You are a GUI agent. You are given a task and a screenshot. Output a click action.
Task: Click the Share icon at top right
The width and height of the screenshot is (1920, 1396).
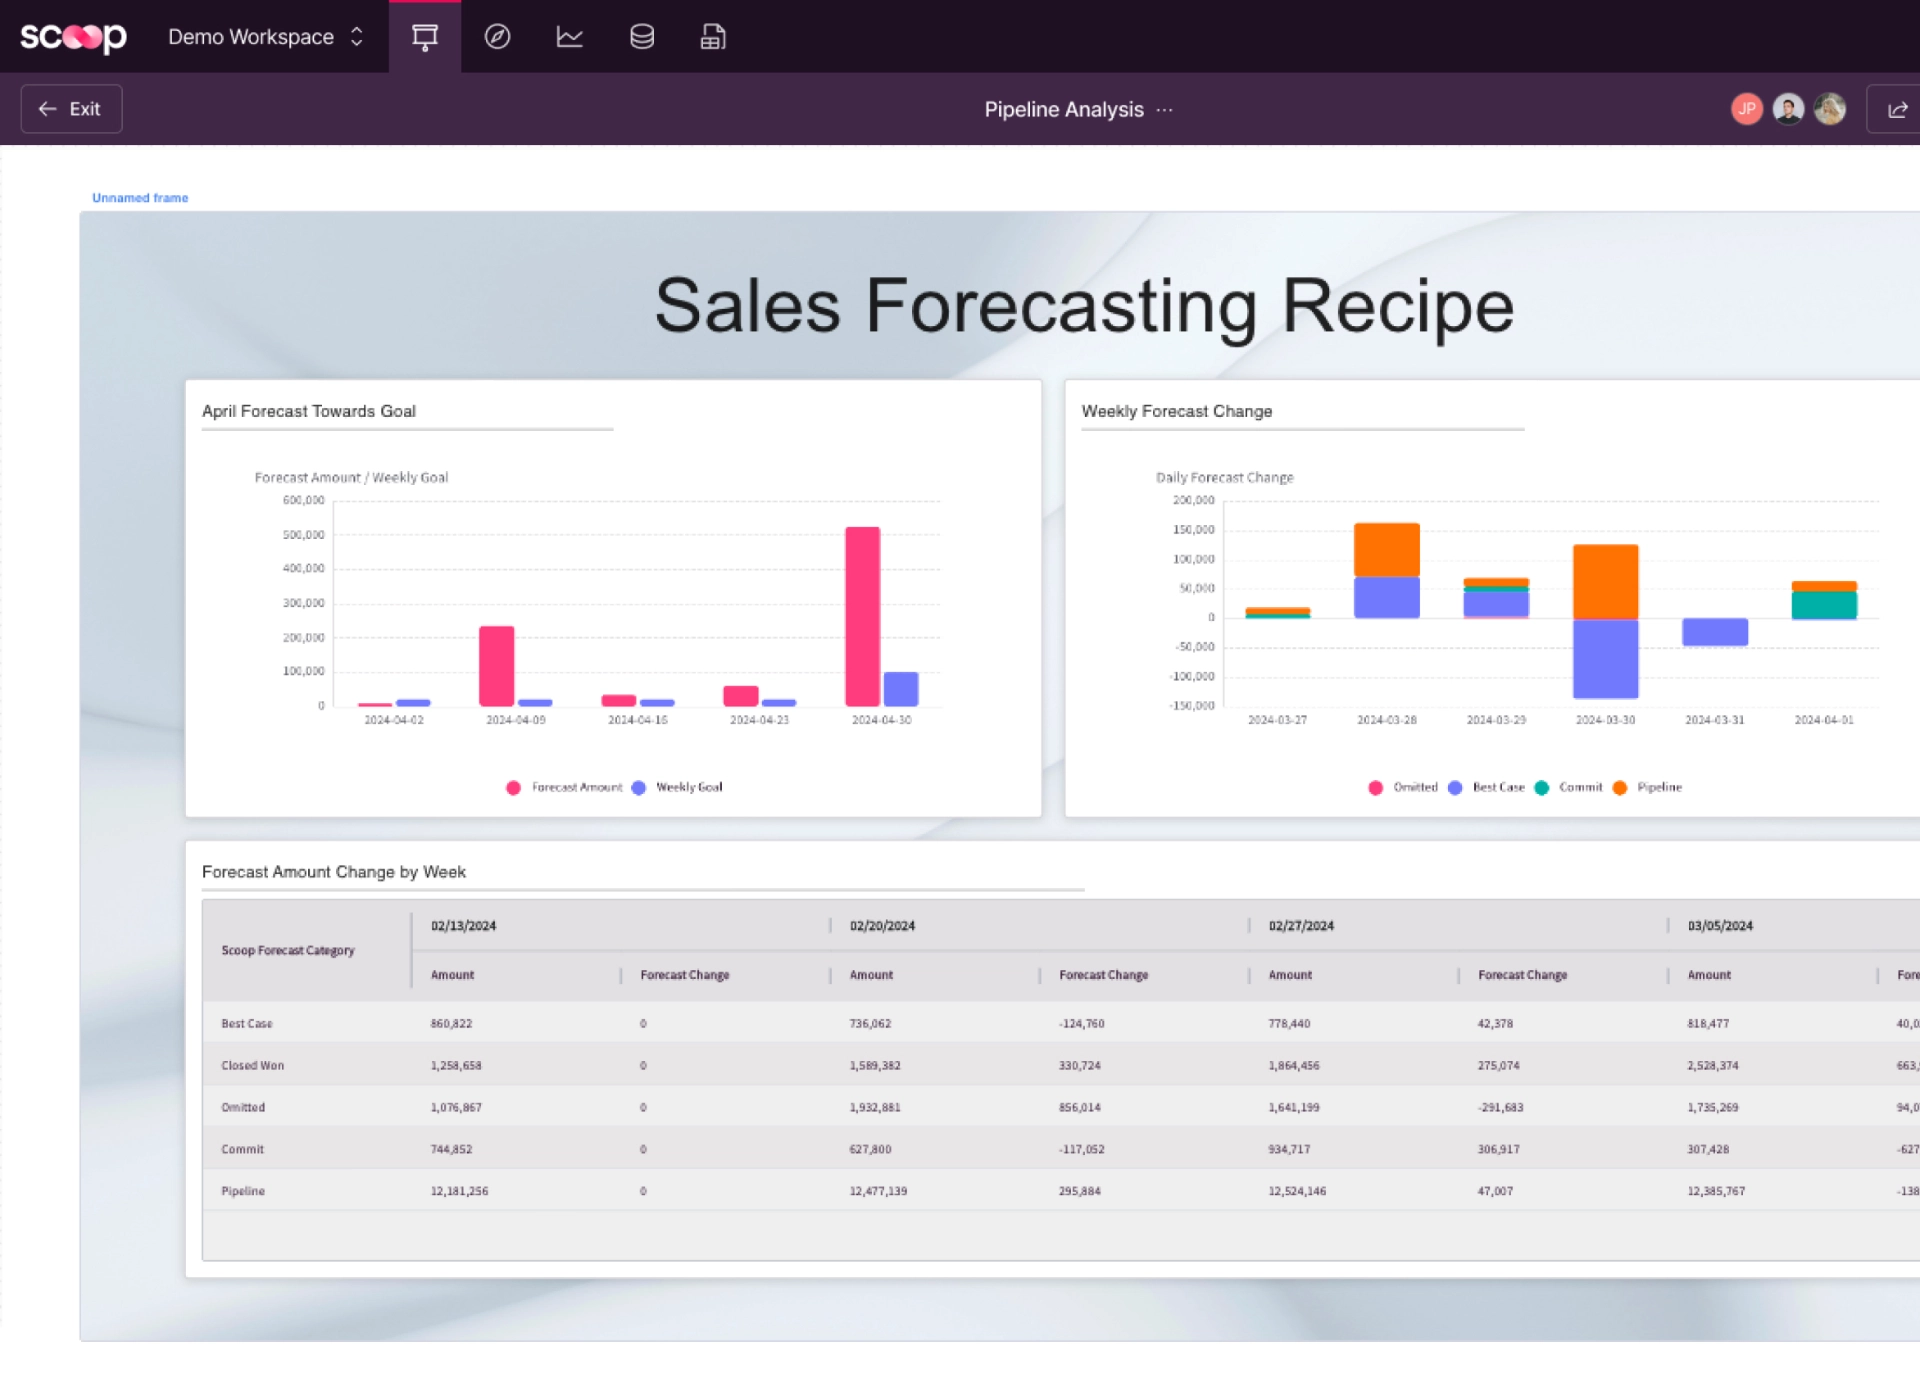pyautogui.click(x=1896, y=109)
